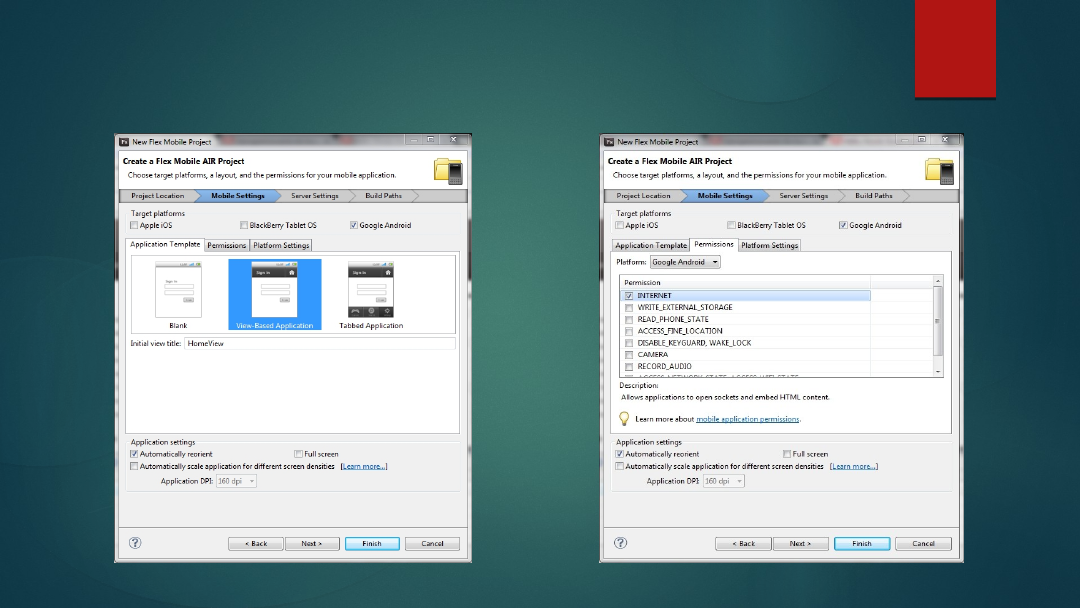Image resolution: width=1080 pixels, height=608 pixels.
Task: Click the mobile project folder icon in left dialog
Action: pyautogui.click(x=447, y=171)
